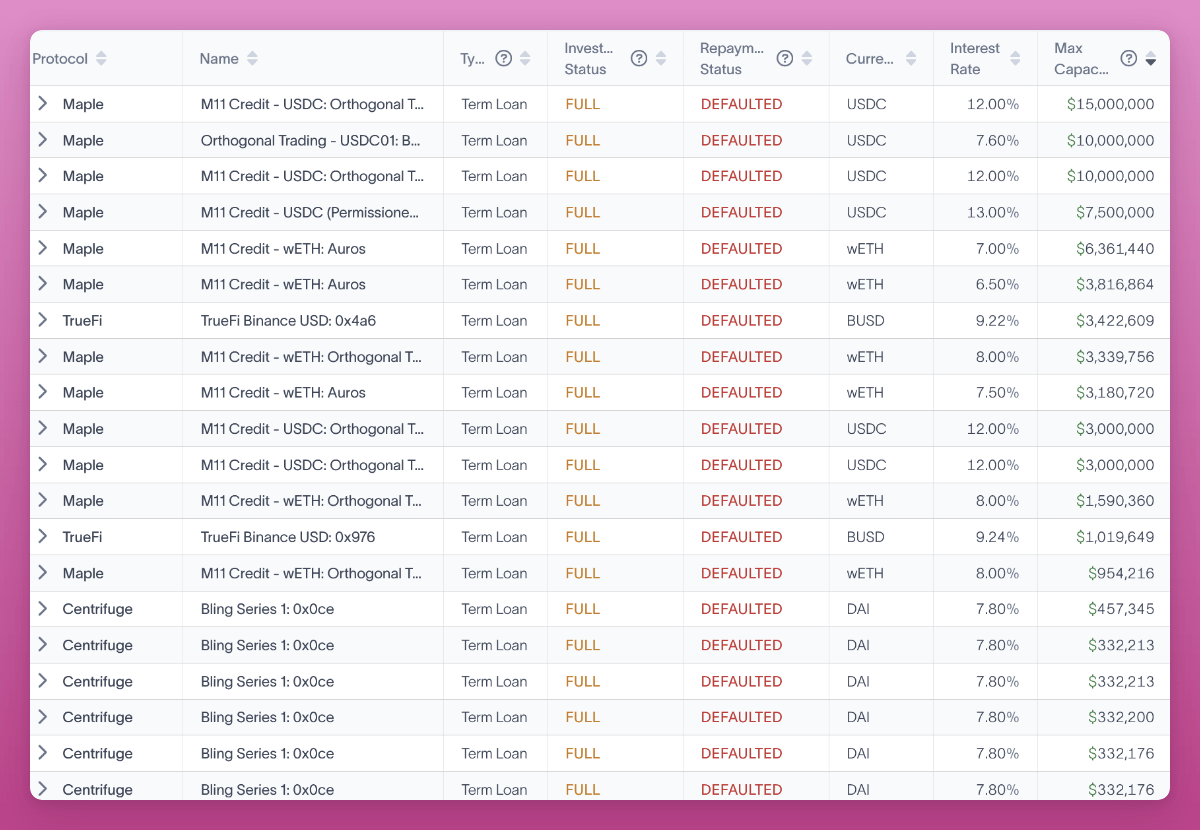Sort by Interest Rate using its arrows

[1015, 59]
